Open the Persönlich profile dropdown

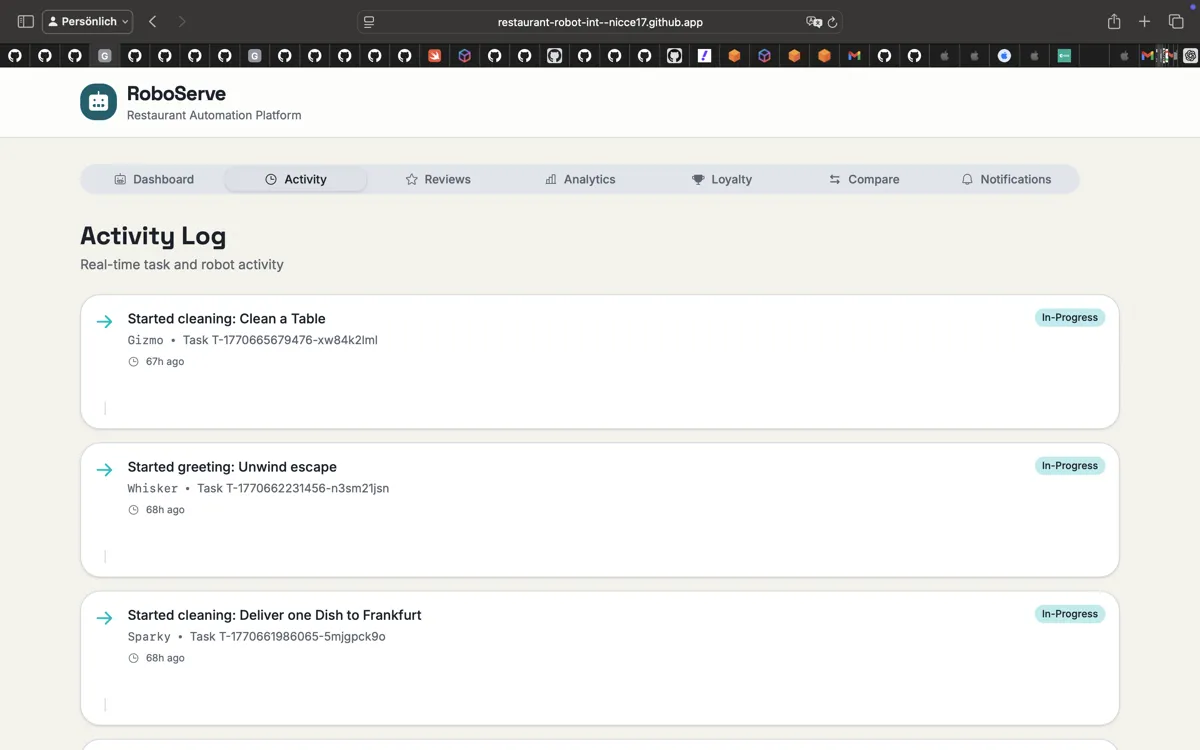(88, 22)
